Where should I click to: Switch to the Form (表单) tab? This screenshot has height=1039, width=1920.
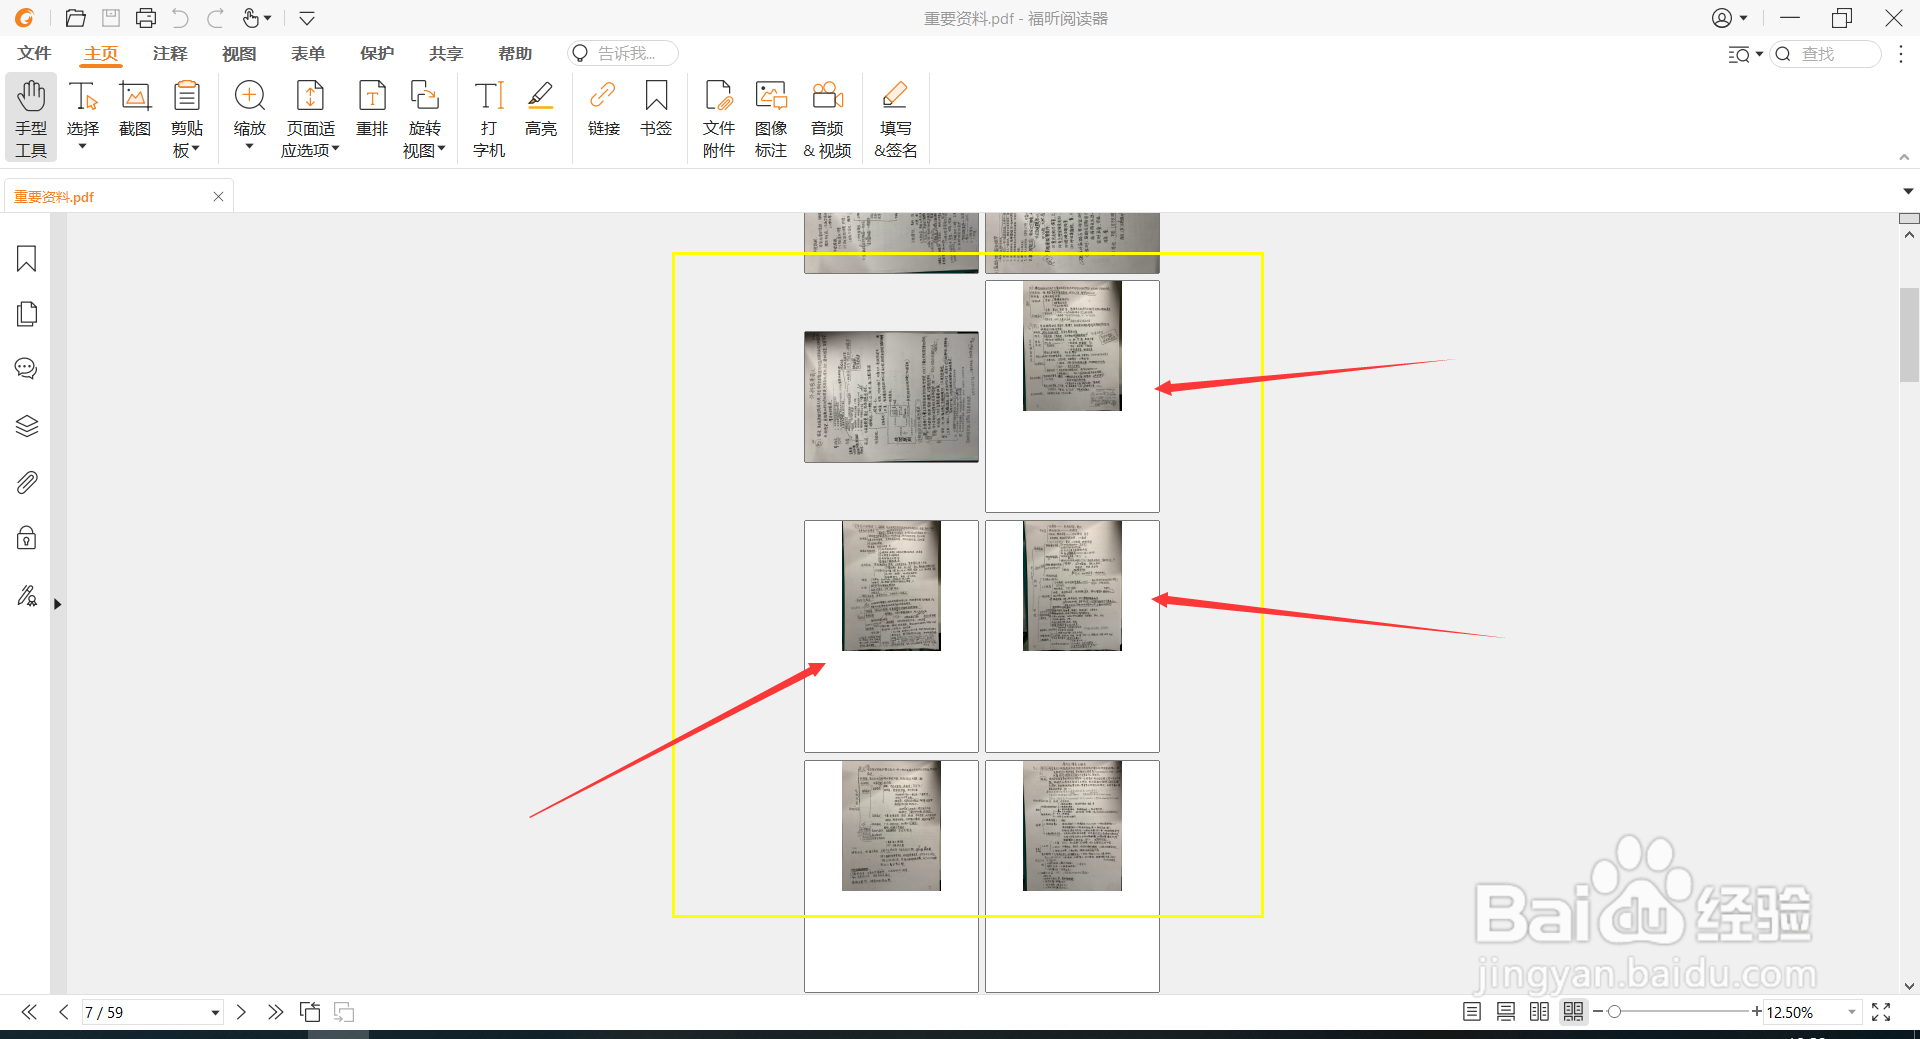tap(308, 53)
